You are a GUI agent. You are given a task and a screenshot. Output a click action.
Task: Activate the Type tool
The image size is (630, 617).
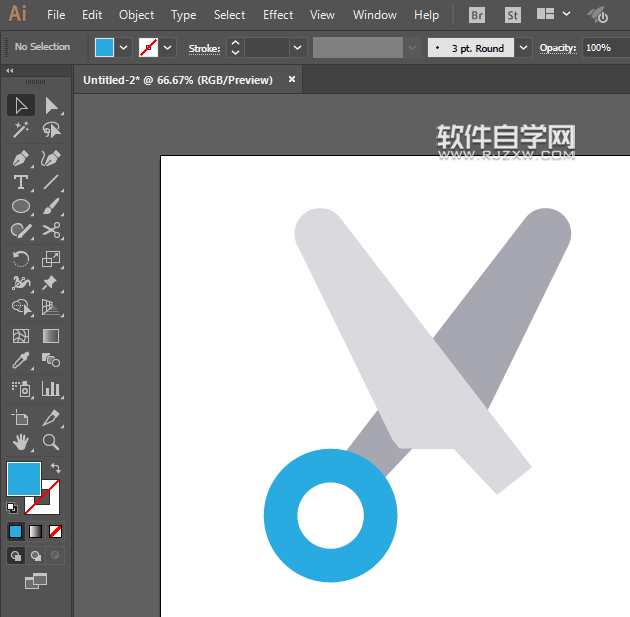coord(20,182)
